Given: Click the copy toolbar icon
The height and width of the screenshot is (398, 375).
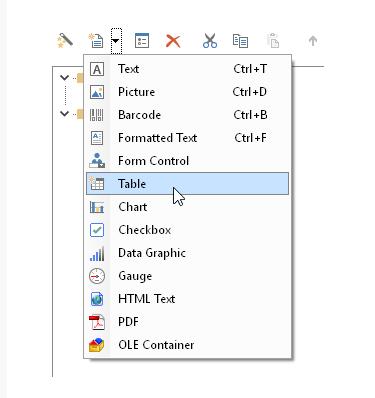Looking at the screenshot, I should (240, 41).
